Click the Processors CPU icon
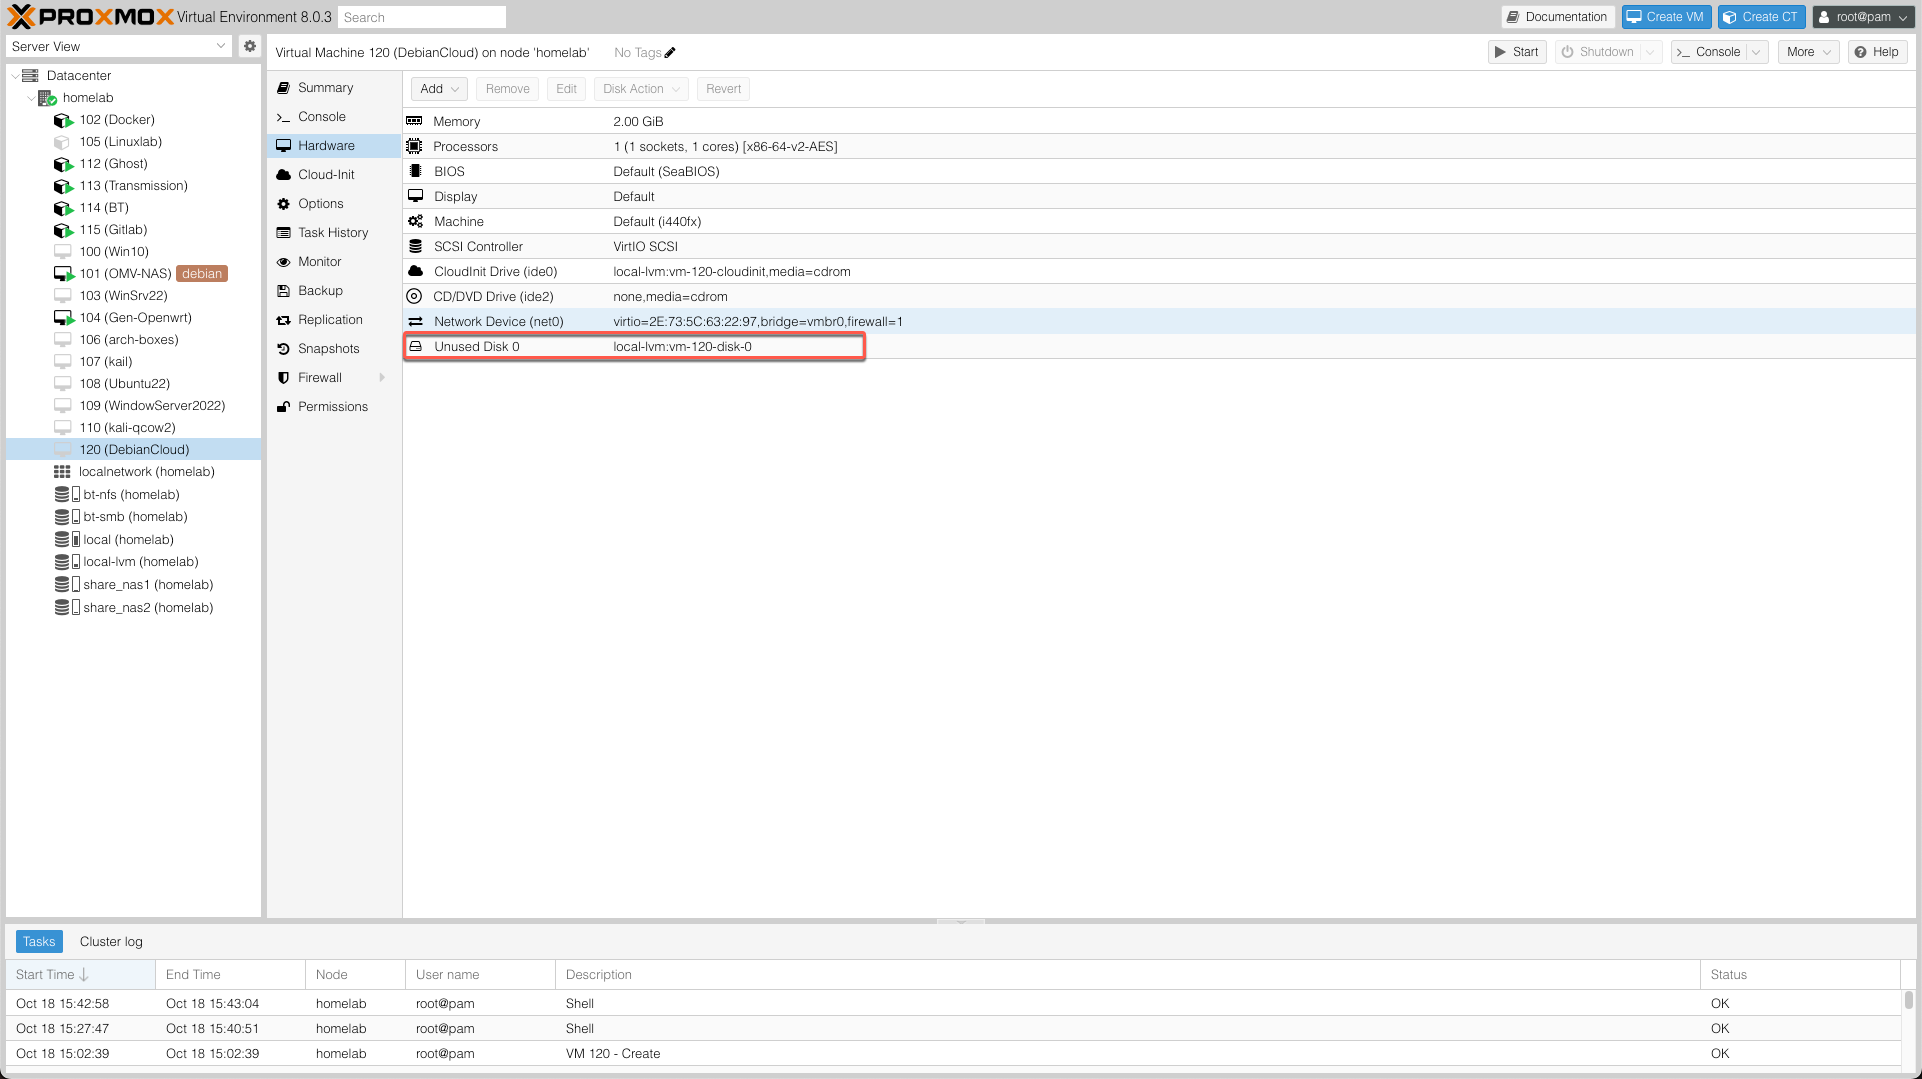This screenshot has width=1922, height=1079. pos(414,146)
